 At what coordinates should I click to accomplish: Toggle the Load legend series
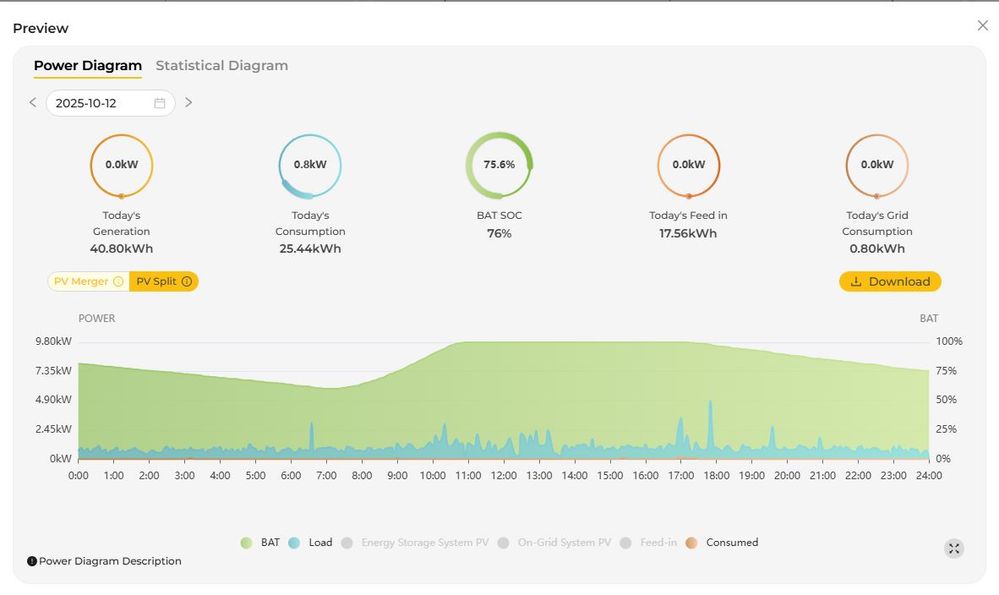[310, 543]
